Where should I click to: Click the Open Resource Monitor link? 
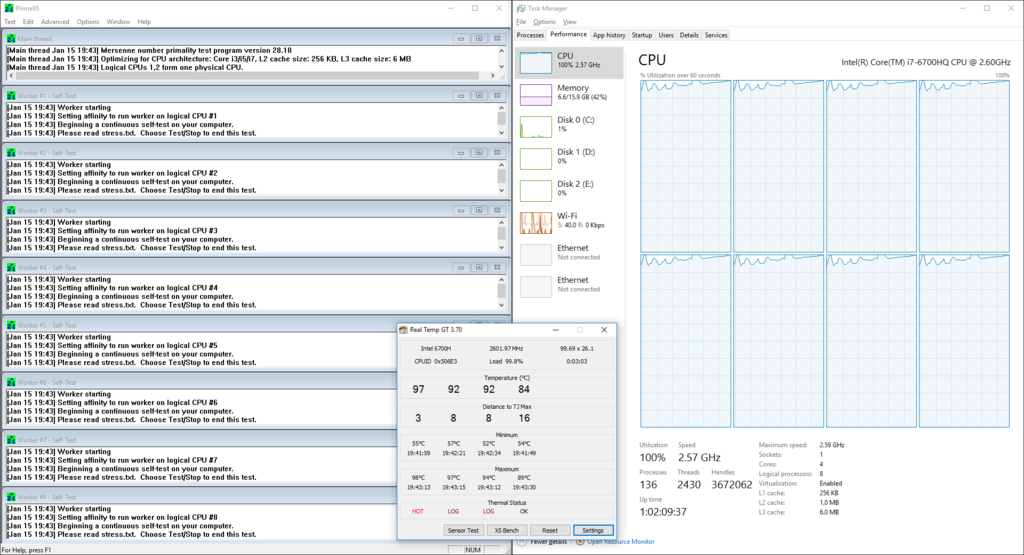(x=620, y=542)
